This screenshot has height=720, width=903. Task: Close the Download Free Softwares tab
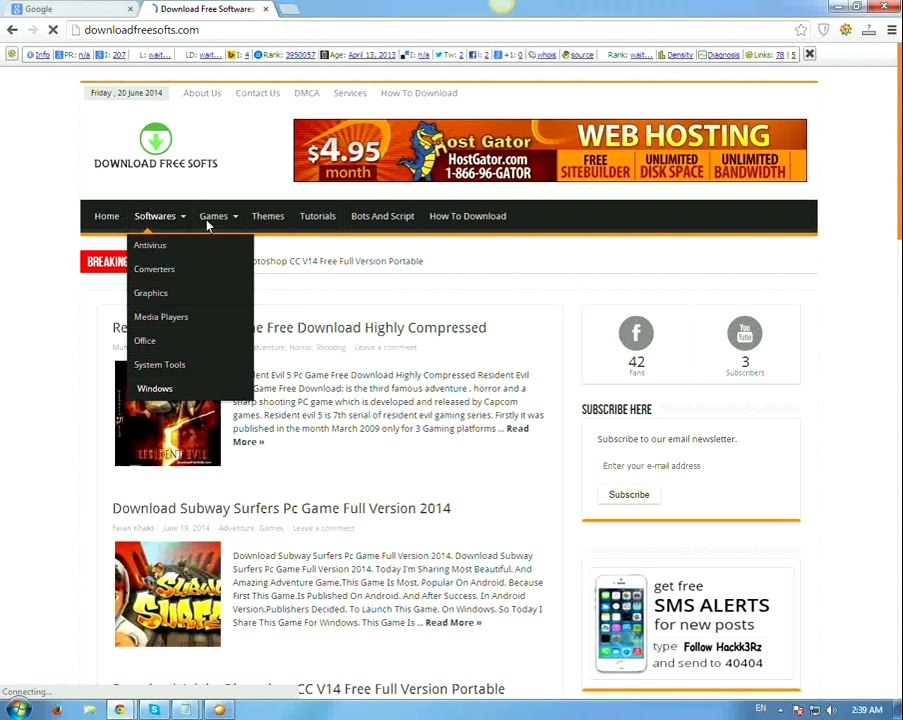point(265,9)
